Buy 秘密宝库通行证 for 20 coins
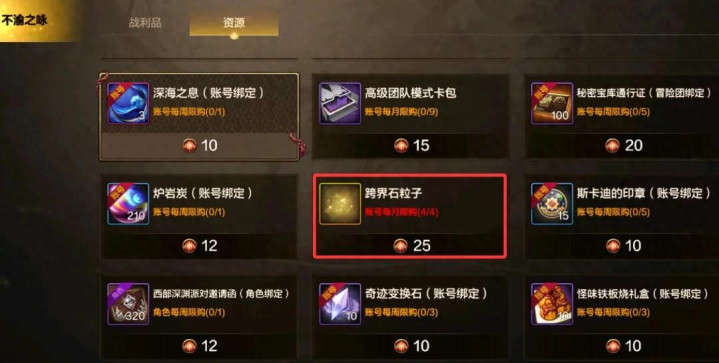The image size is (719, 363). coord(623,146)
